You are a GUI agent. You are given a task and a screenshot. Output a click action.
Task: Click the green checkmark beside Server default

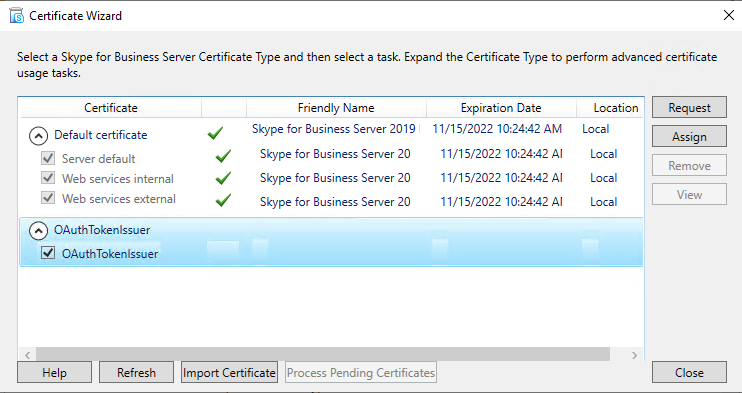click(223, 156)
